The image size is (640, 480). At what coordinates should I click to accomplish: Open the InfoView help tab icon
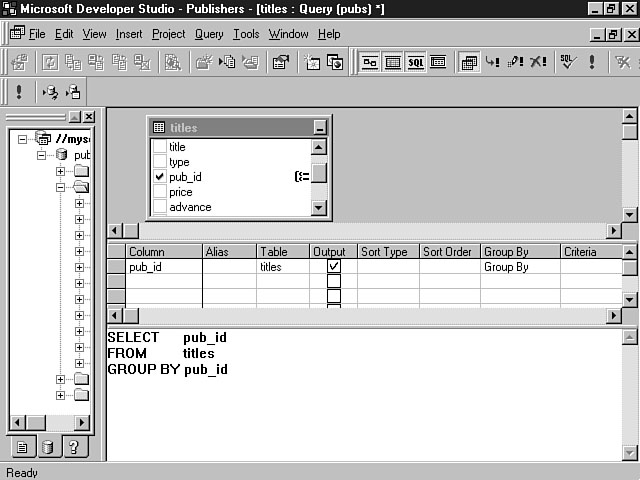(71, 447)
